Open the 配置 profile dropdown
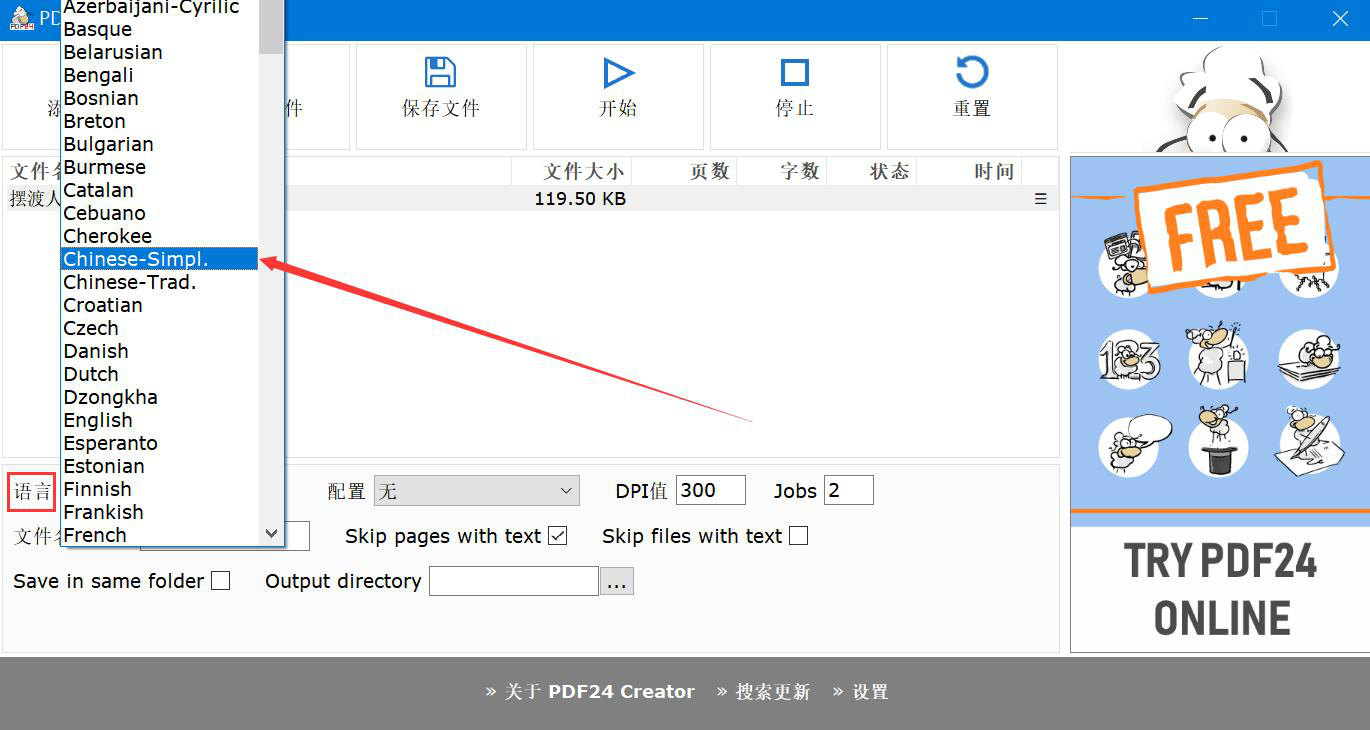Image resolution: width=1370 pixels, height=730 pixels. click(477, 491)
